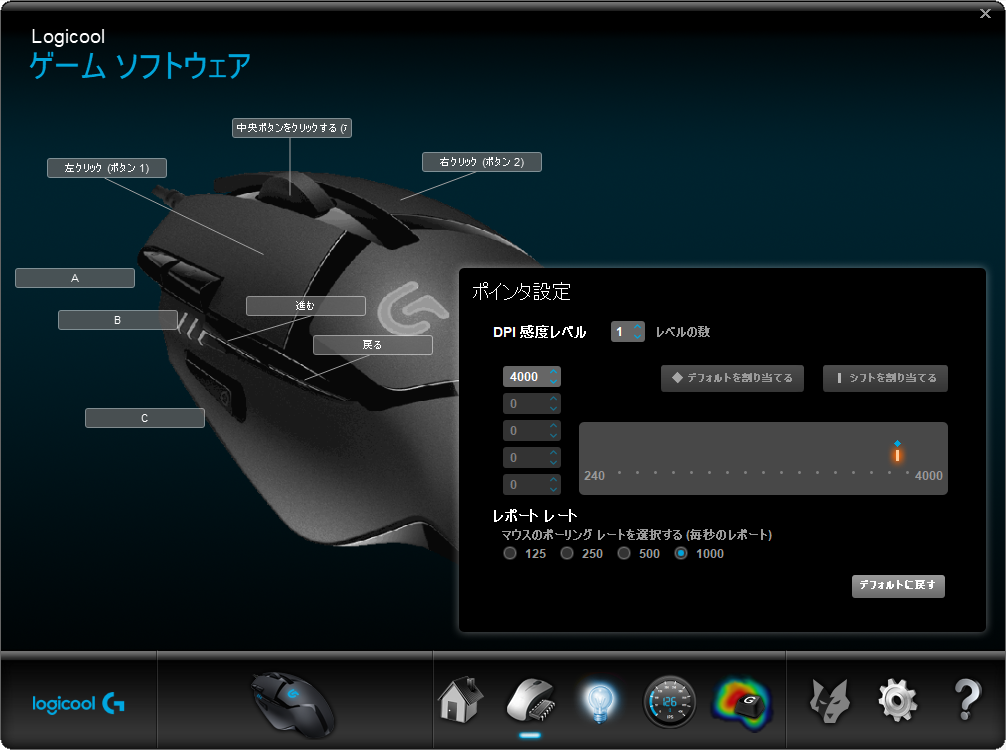Increase the DPI level count stepper
Image resolution: width=1006 pixels, height=750 pixels.
click(637, 327)
